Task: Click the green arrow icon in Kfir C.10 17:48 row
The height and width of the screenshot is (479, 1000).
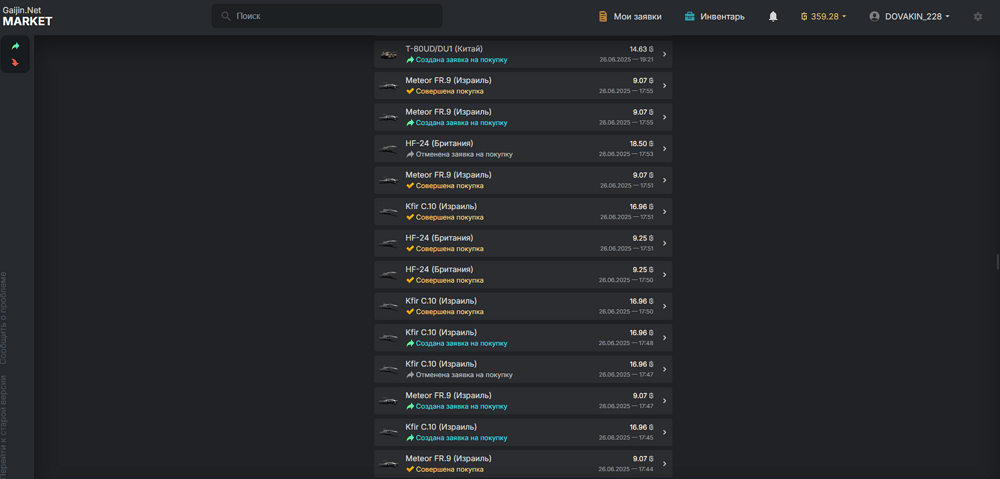Action: point(410,343)
